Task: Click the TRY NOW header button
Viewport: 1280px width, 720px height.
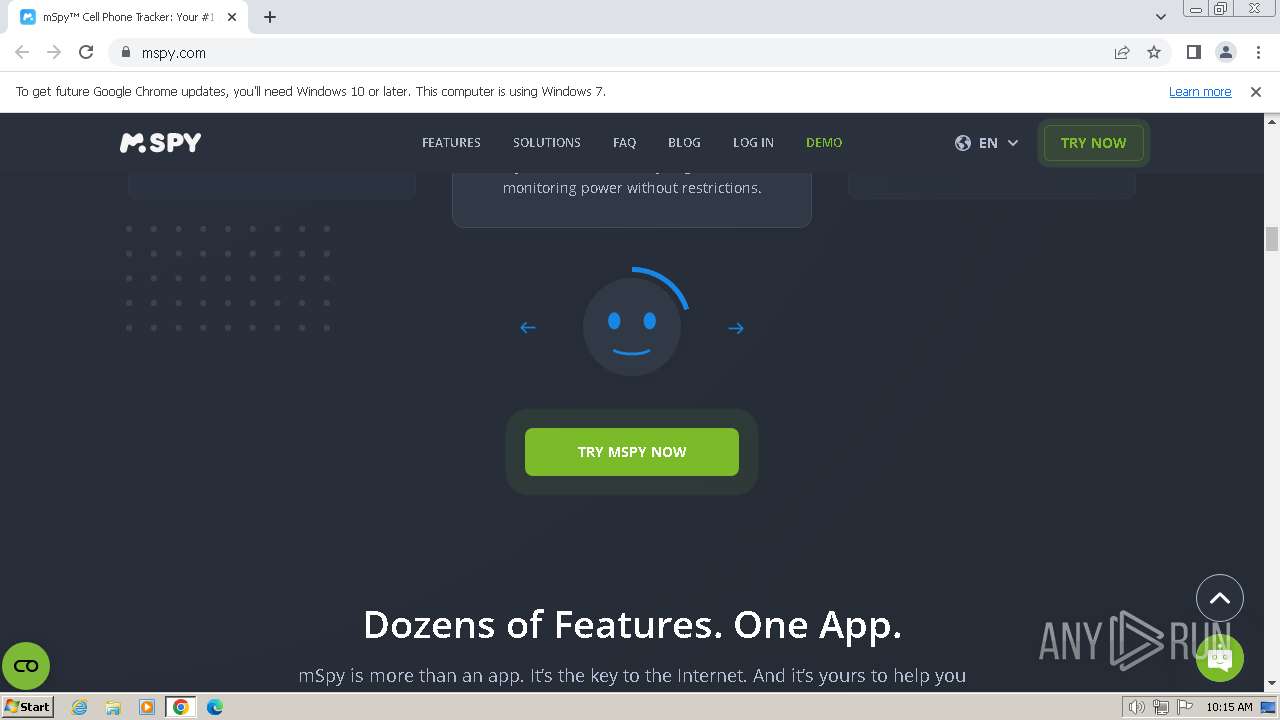Action: (1093, 143)
